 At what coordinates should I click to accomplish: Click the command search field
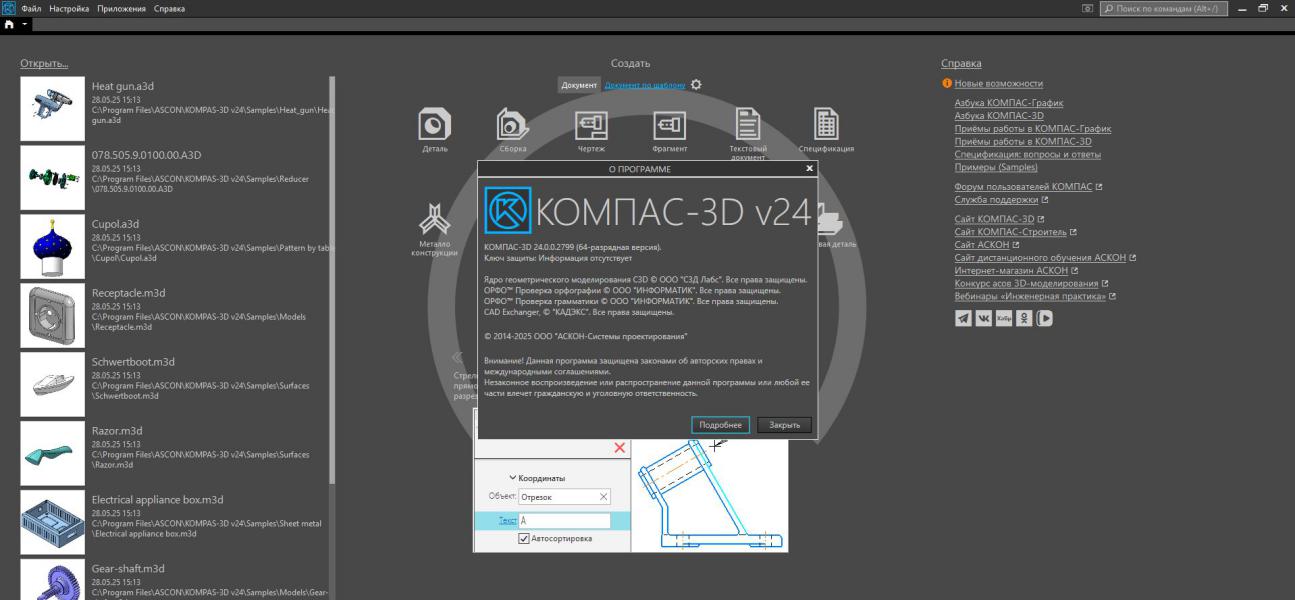[1164, 8]
